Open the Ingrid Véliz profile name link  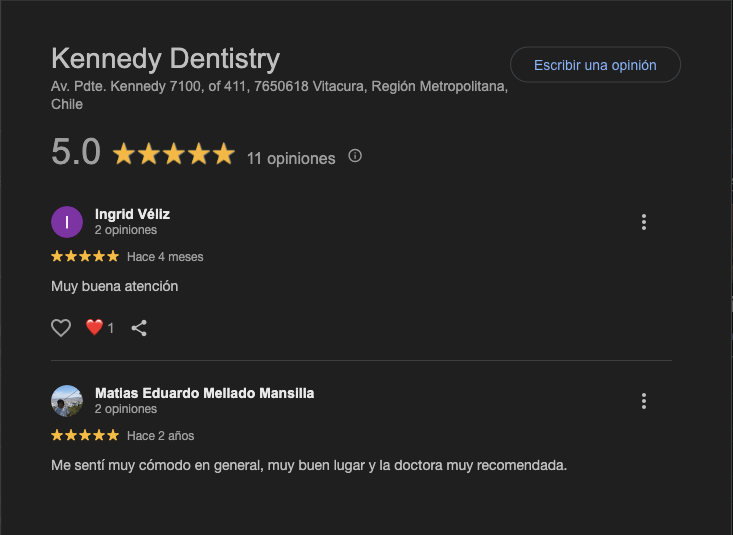pyautogui.click(x=132, y=214)
